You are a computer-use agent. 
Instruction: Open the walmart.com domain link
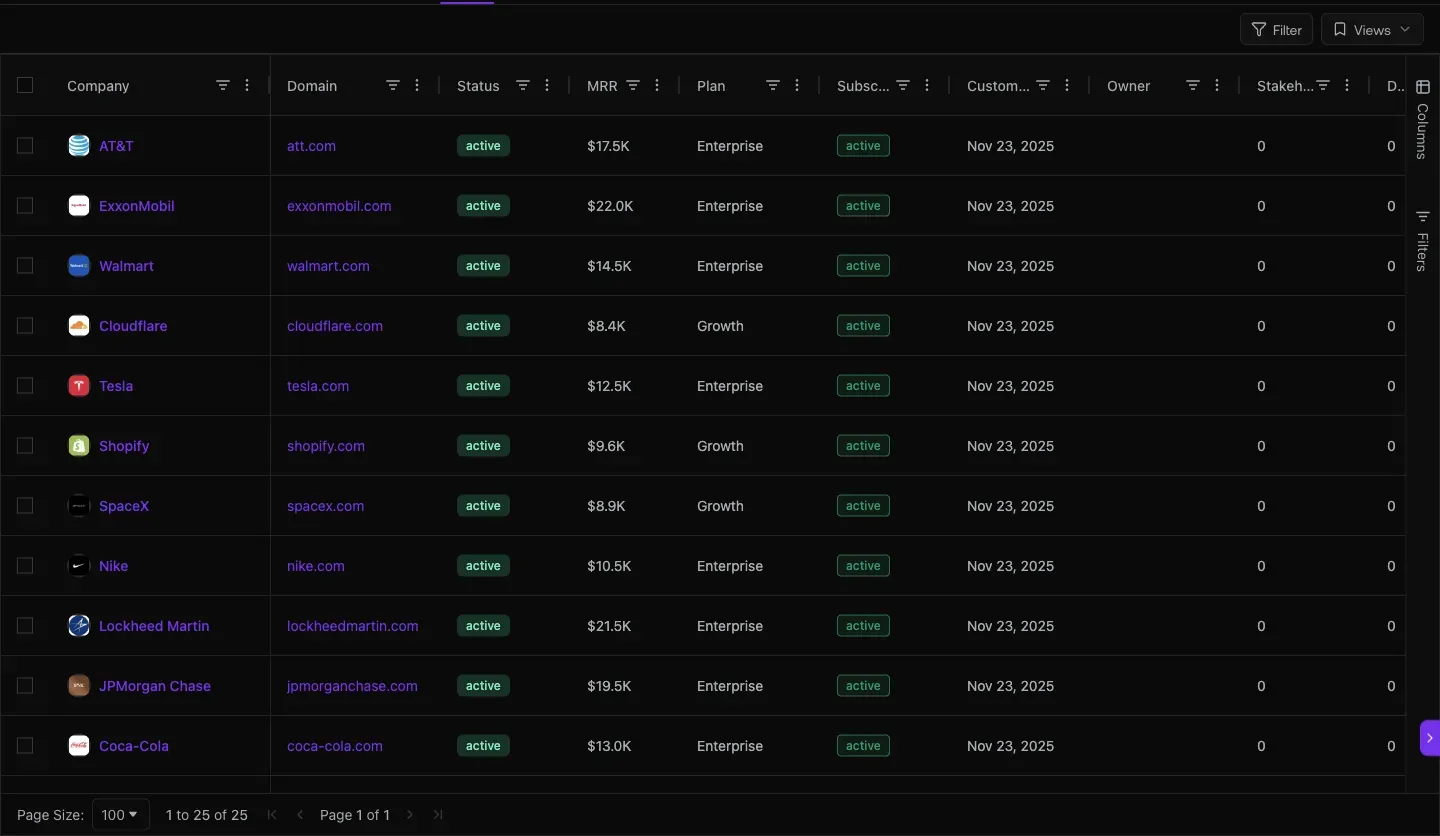[328, 266]
